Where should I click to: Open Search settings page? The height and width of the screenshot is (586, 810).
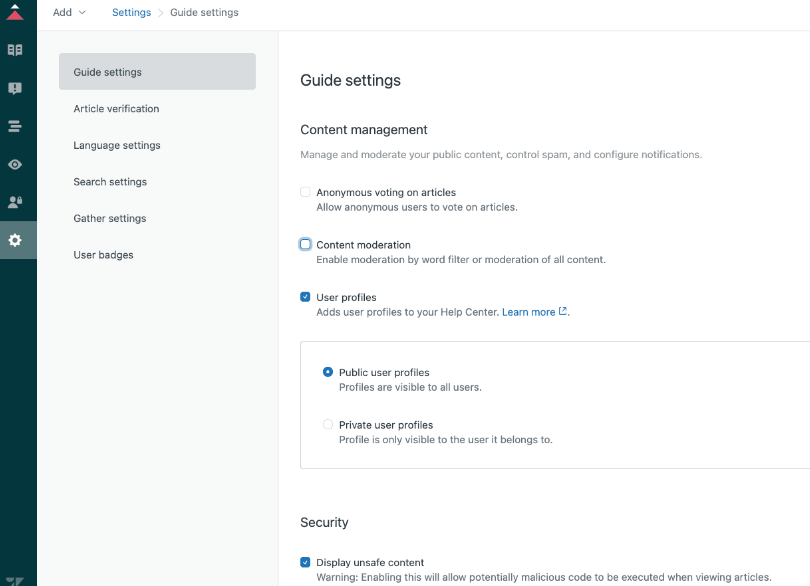click(110, 182)
